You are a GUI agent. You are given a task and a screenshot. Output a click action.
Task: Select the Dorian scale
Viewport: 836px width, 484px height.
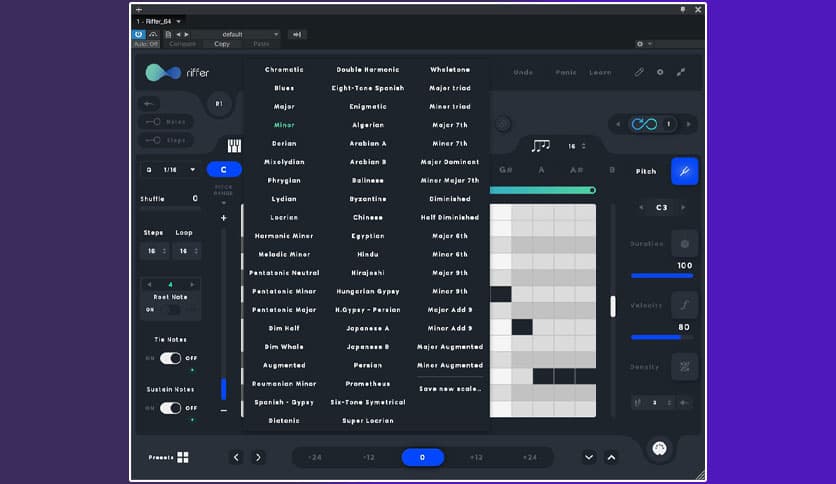point(284,143)
